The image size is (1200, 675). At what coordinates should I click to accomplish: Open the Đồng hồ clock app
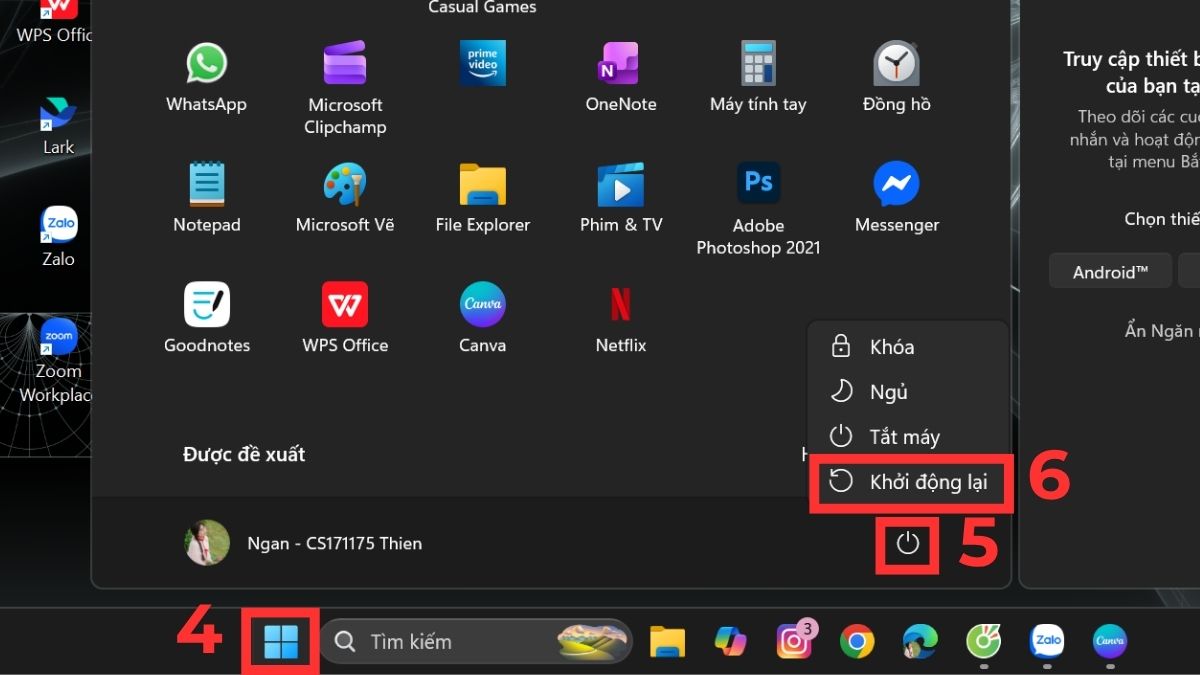(x=897, y=78)
